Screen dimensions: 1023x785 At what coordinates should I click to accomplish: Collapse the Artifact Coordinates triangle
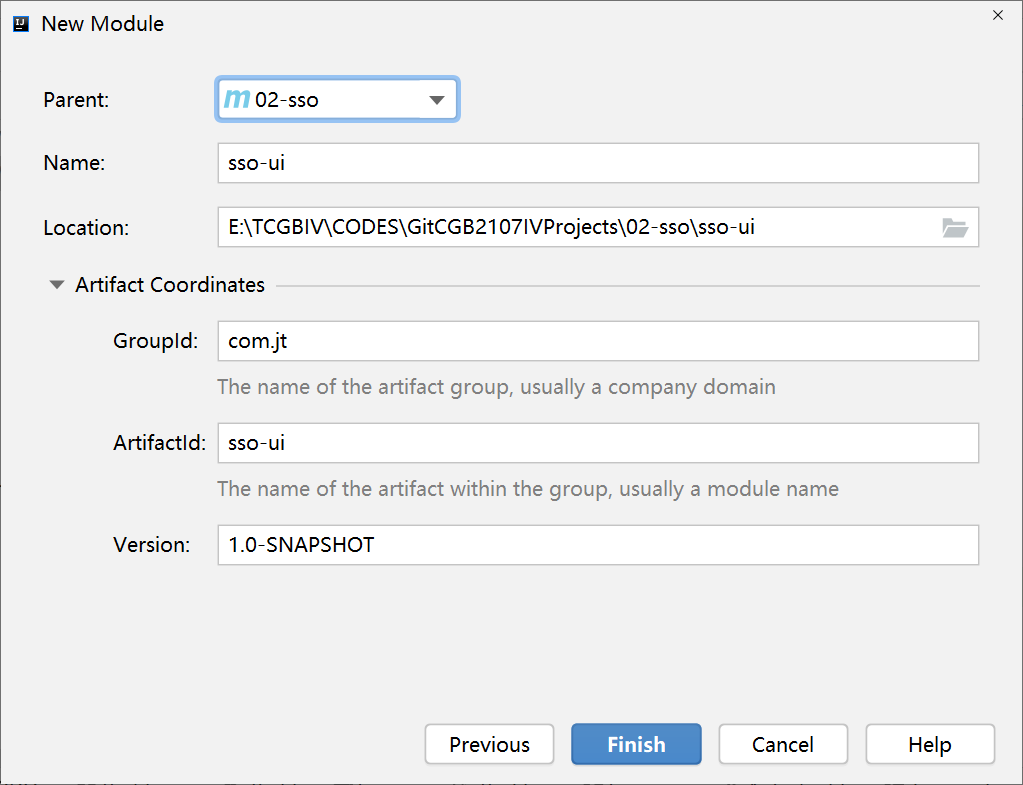click(x=57, y=285)
